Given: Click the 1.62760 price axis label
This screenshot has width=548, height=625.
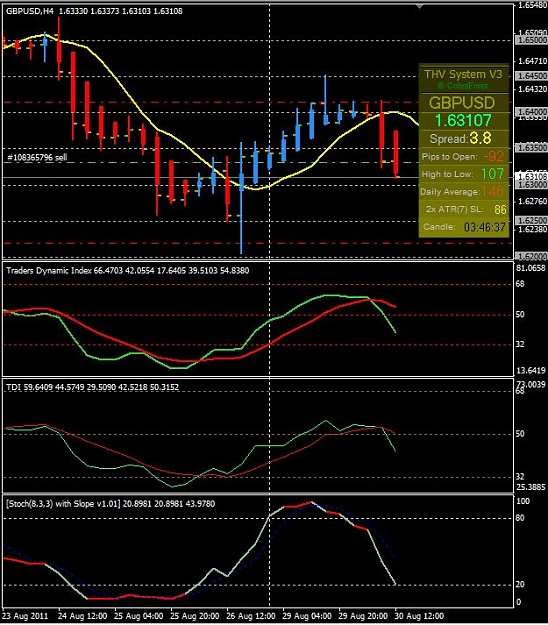Looking at the screenshot, I should [532, 201].
